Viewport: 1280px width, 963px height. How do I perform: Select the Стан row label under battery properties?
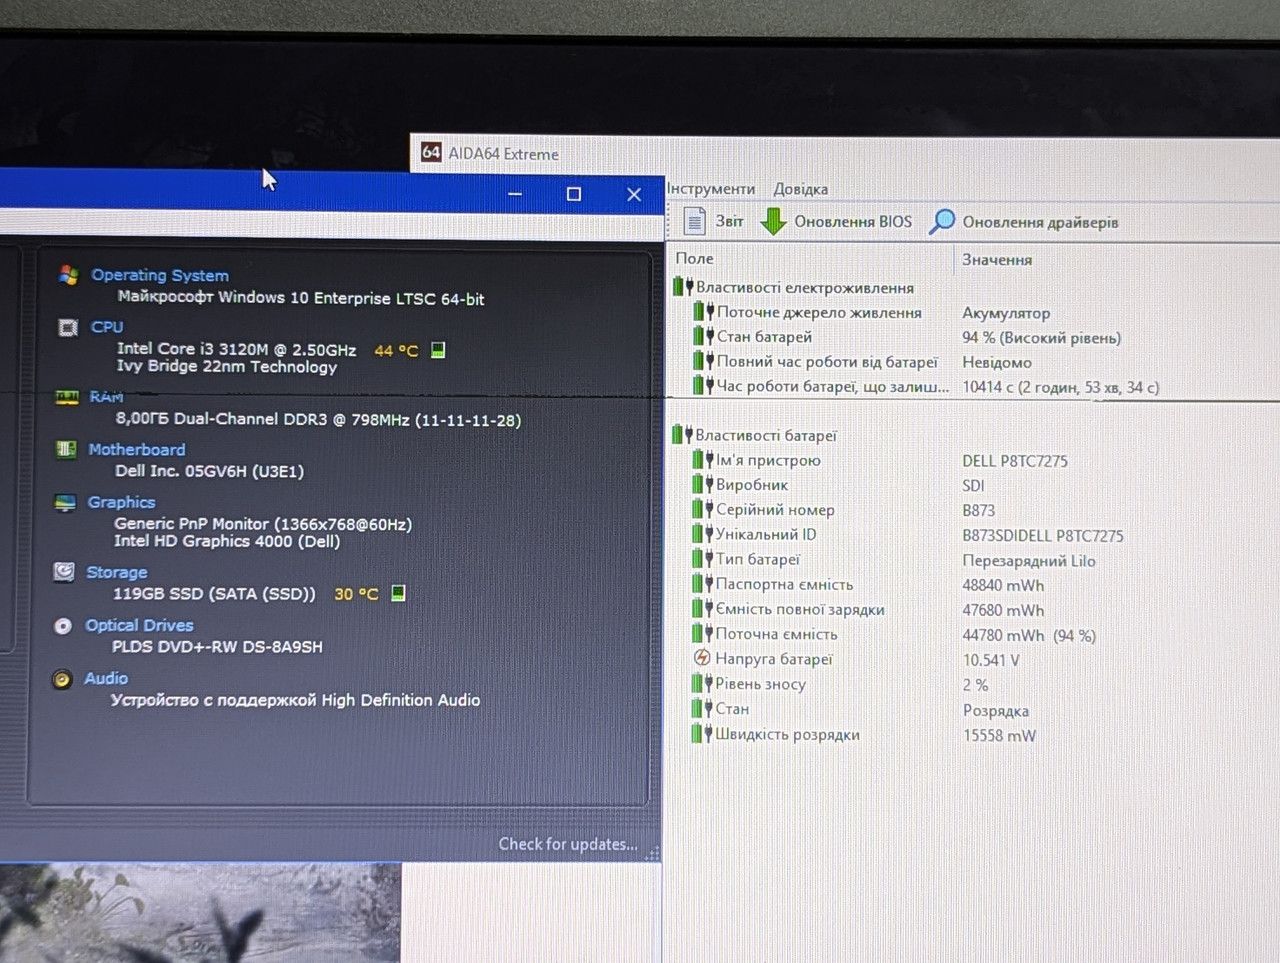point(732,709)
